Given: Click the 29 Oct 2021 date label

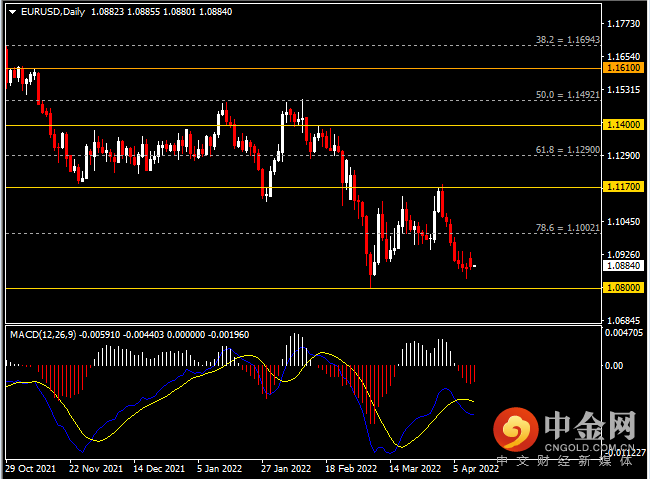Looking at the screenshot, I should point(31,469).
